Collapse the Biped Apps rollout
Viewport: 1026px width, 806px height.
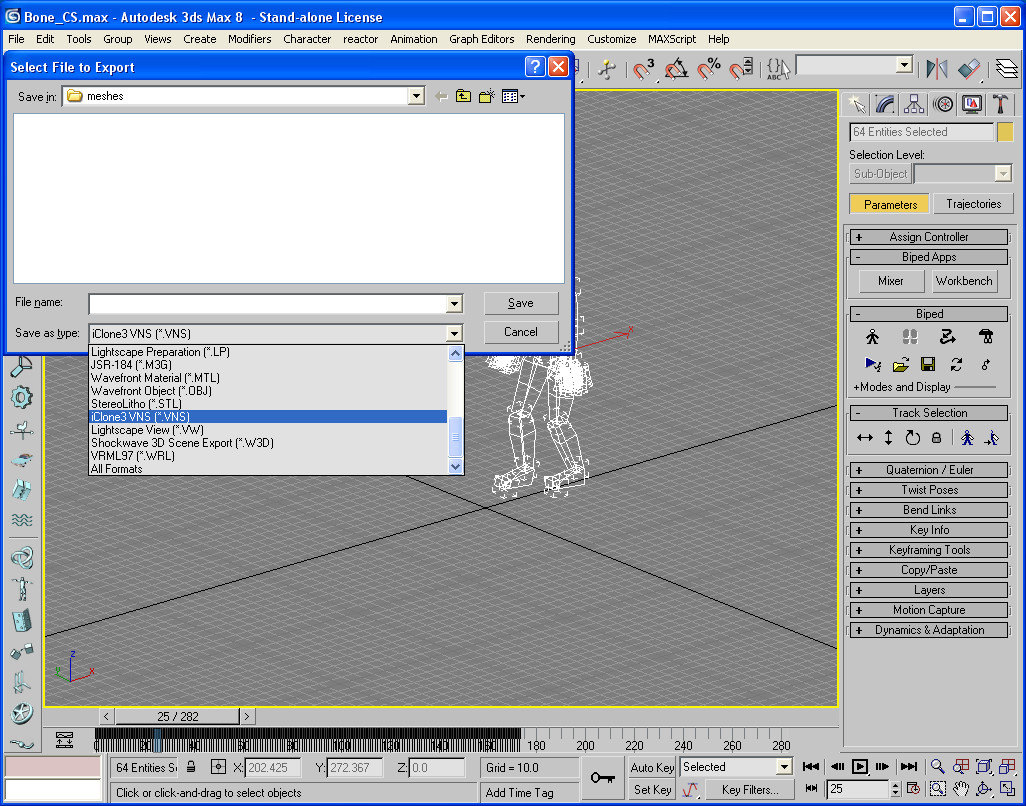[x=929, y=257]
